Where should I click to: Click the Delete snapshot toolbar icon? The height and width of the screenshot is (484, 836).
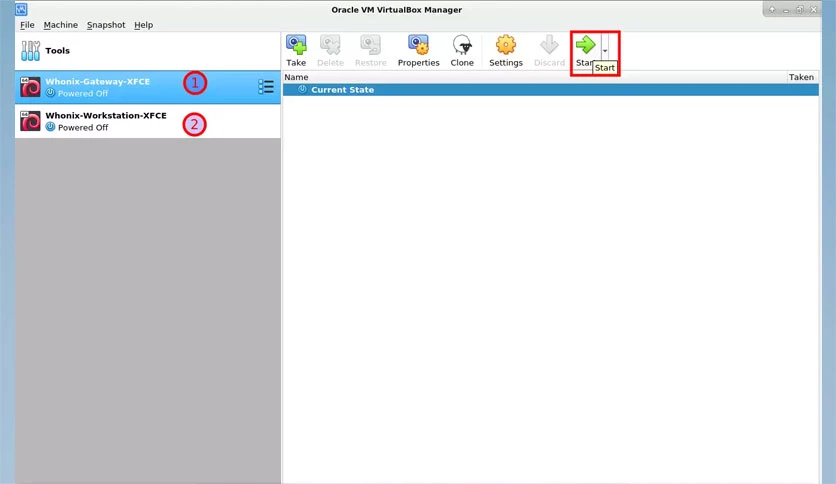330,45
